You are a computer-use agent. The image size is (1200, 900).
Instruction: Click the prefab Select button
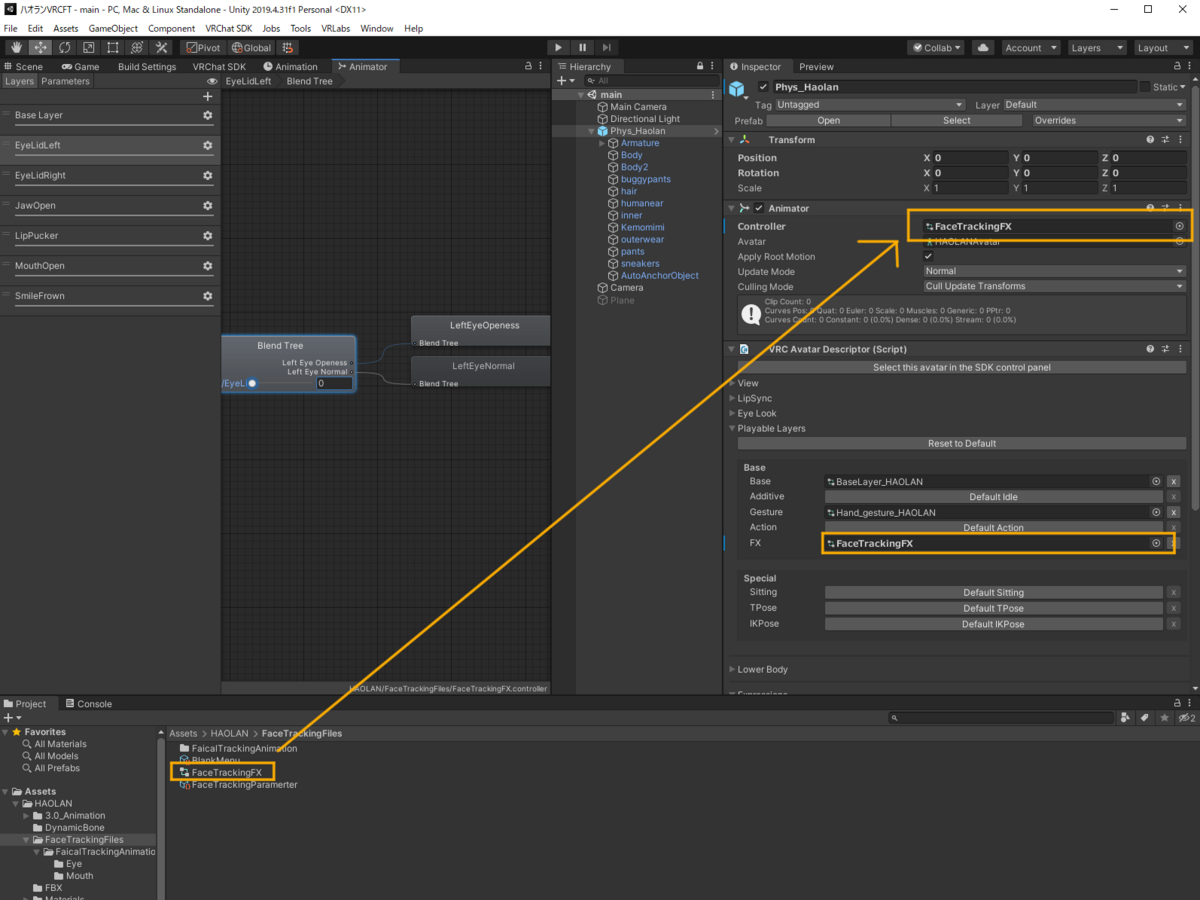(957, 120)
